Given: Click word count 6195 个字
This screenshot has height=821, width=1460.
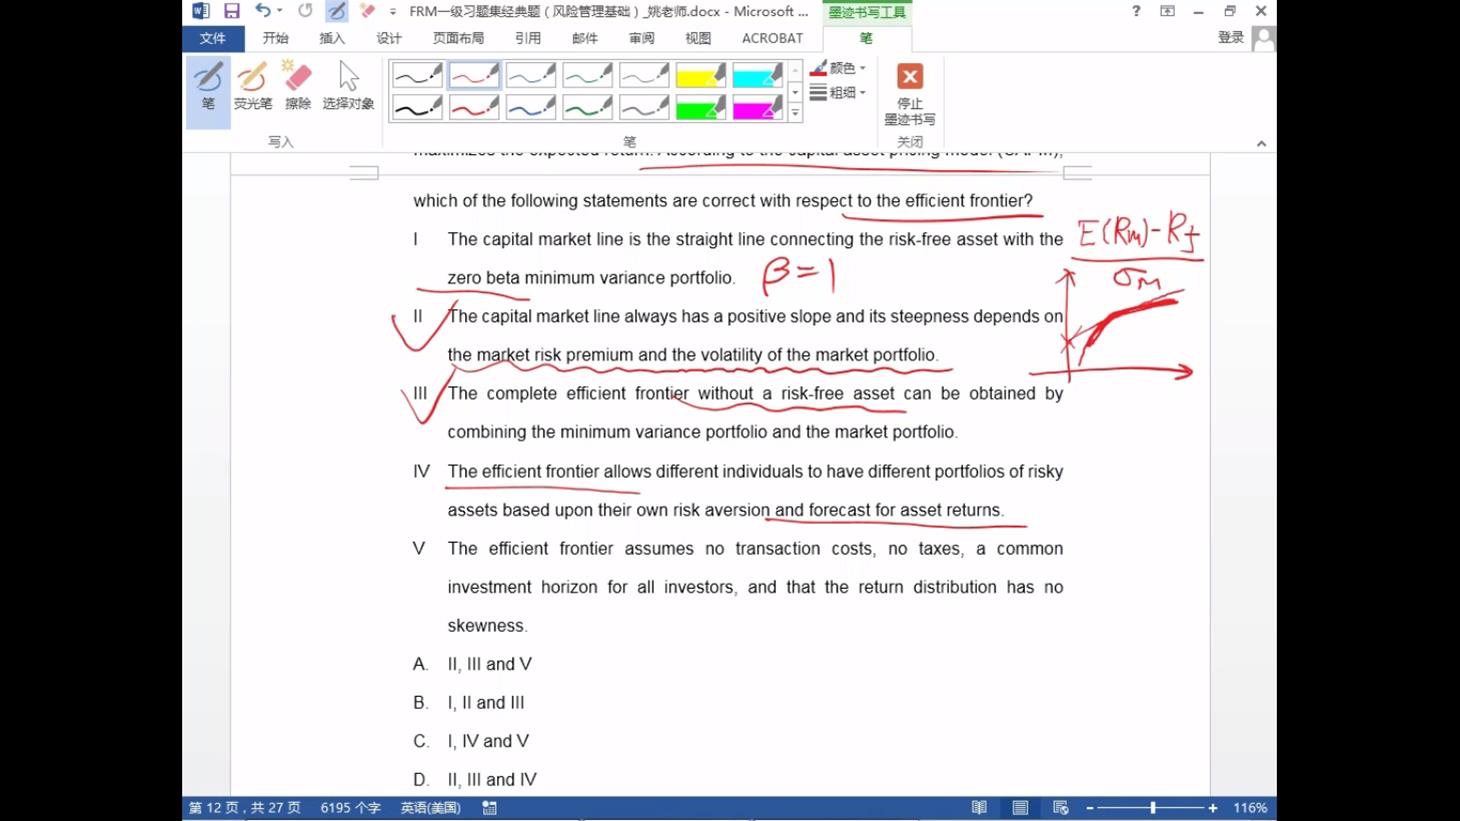Looking at the screenshot, I should tap(350, 808).
